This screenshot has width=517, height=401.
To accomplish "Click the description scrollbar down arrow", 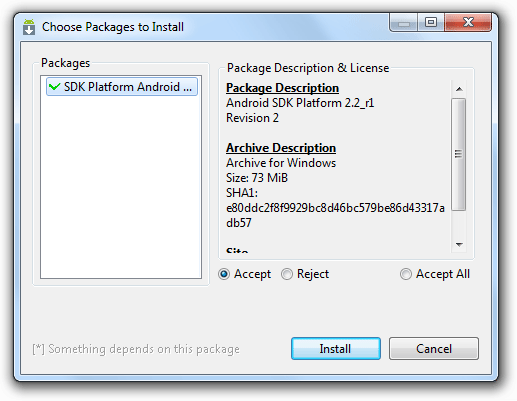I will coord(459,244).
